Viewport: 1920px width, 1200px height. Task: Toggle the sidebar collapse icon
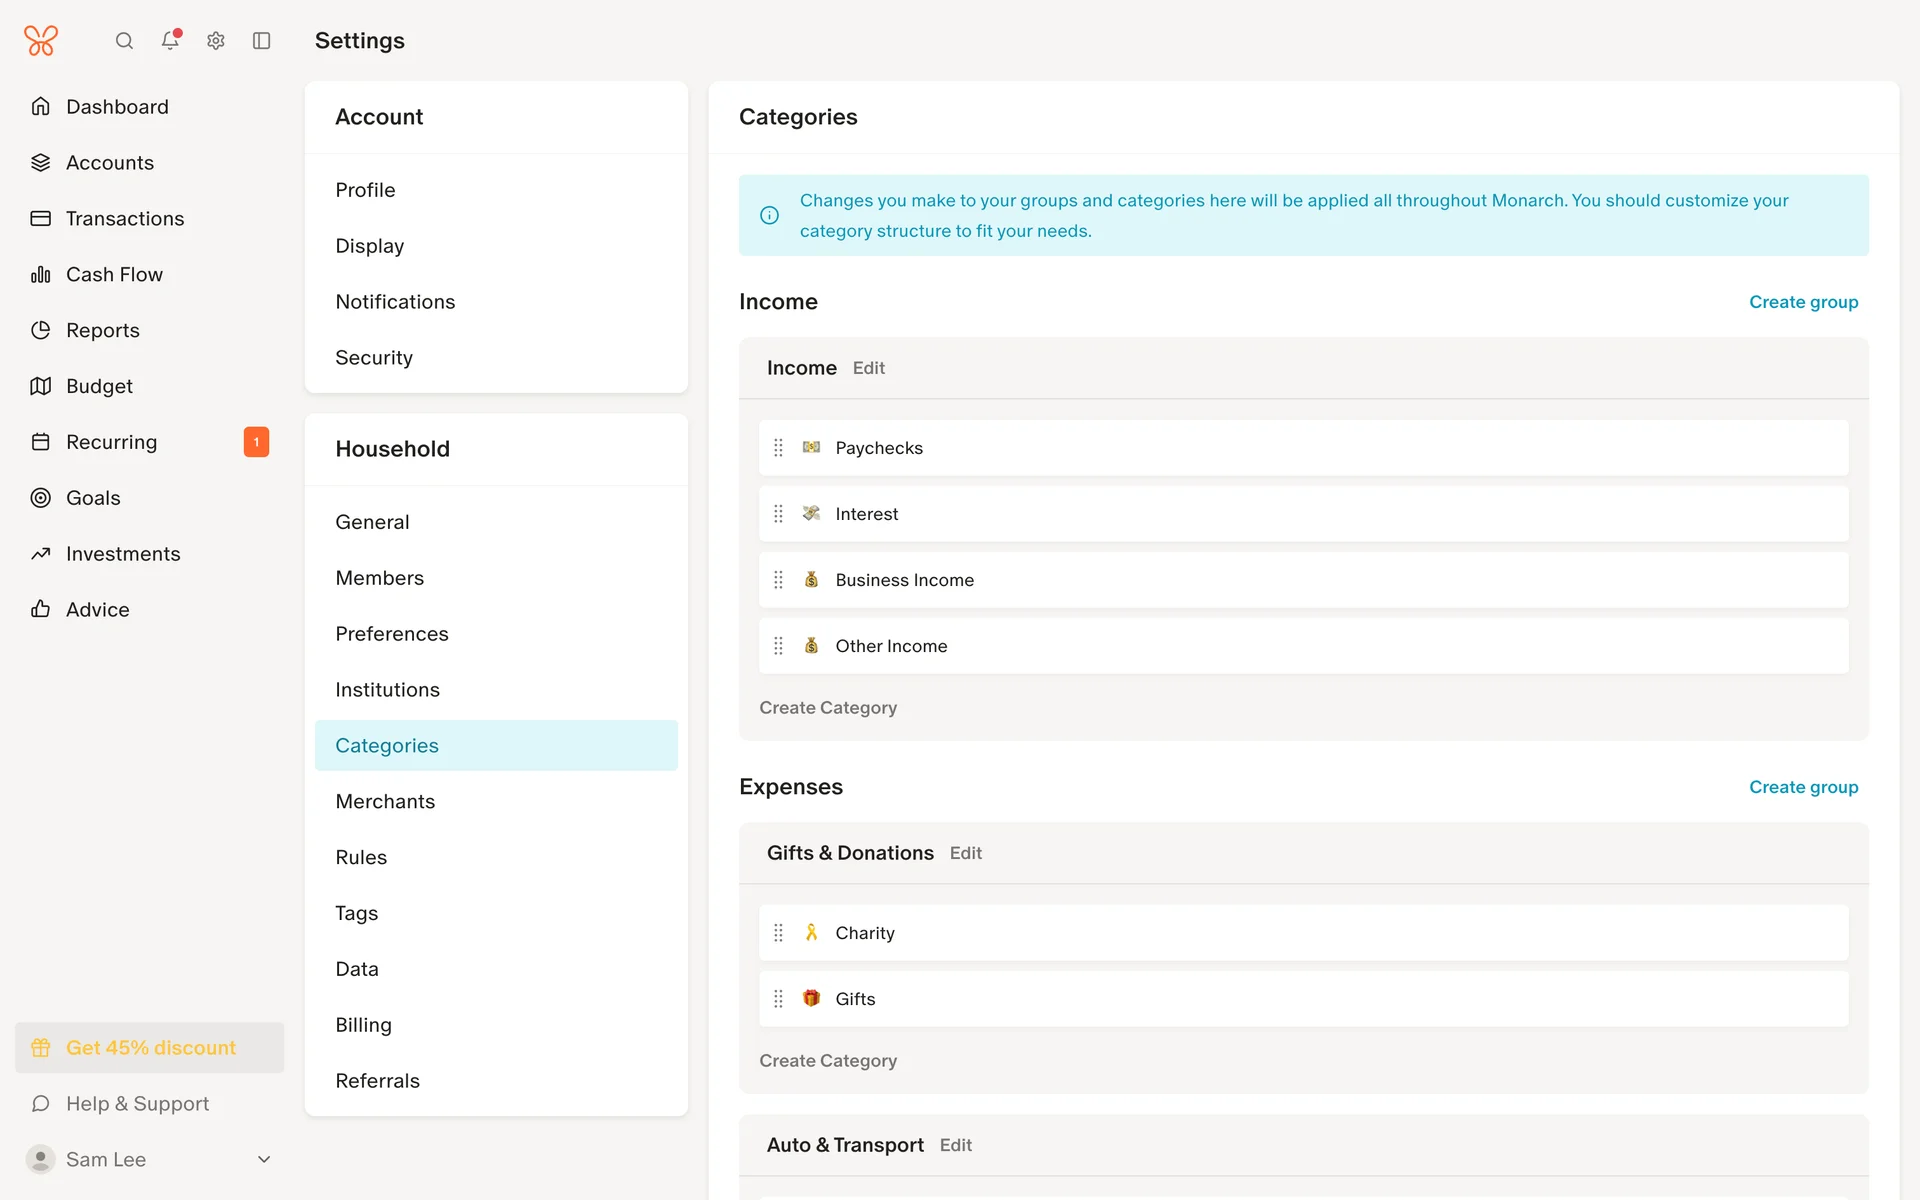262,41
